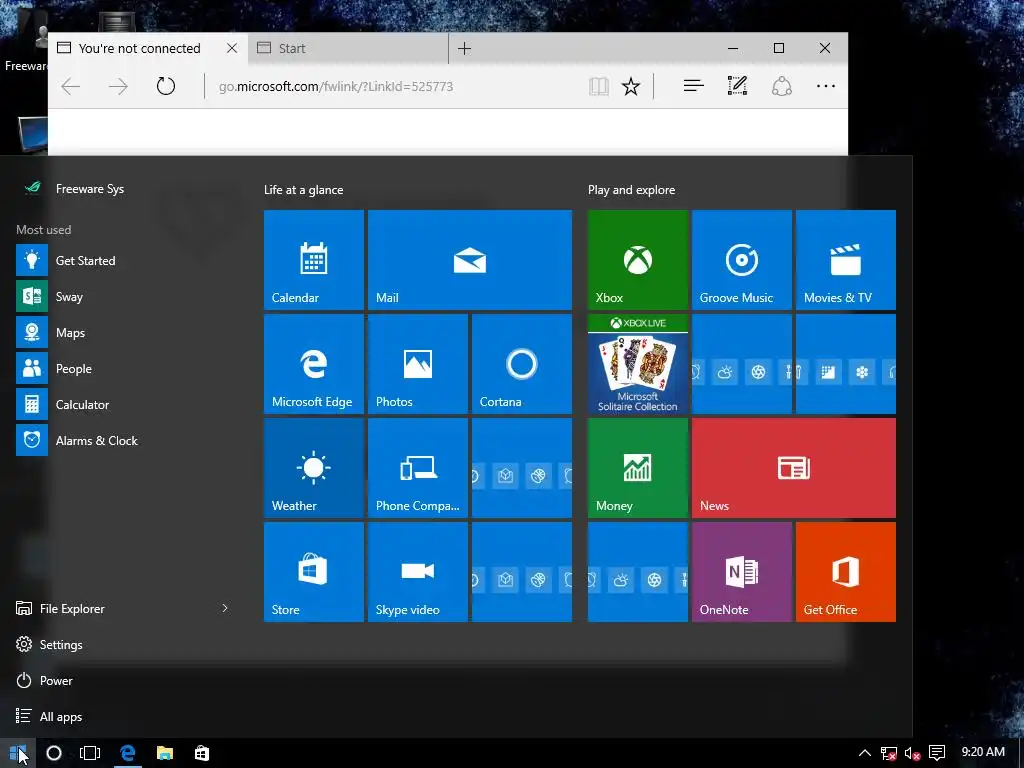Image resolution: width=1024 pixels, height=768 pixels.
Task: Close the You're not connected tab
Action: tap(232, 48)
